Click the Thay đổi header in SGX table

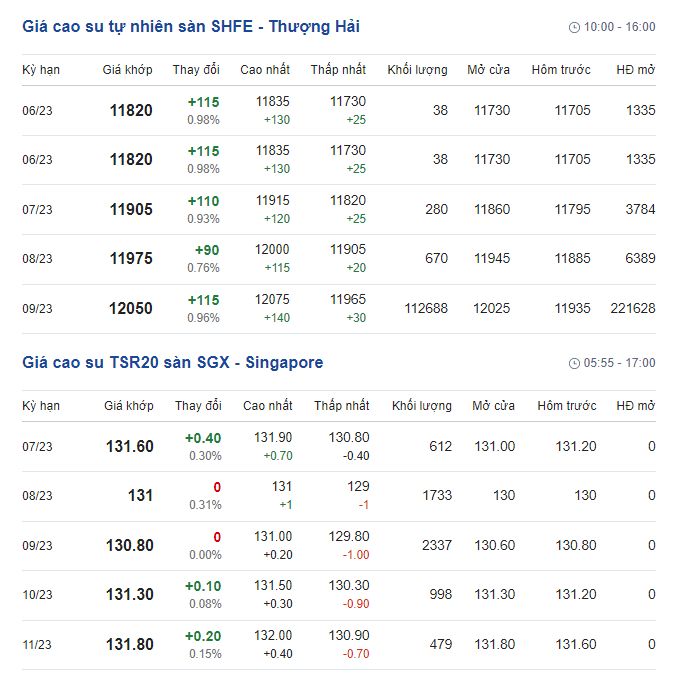(x=198, y=406)
